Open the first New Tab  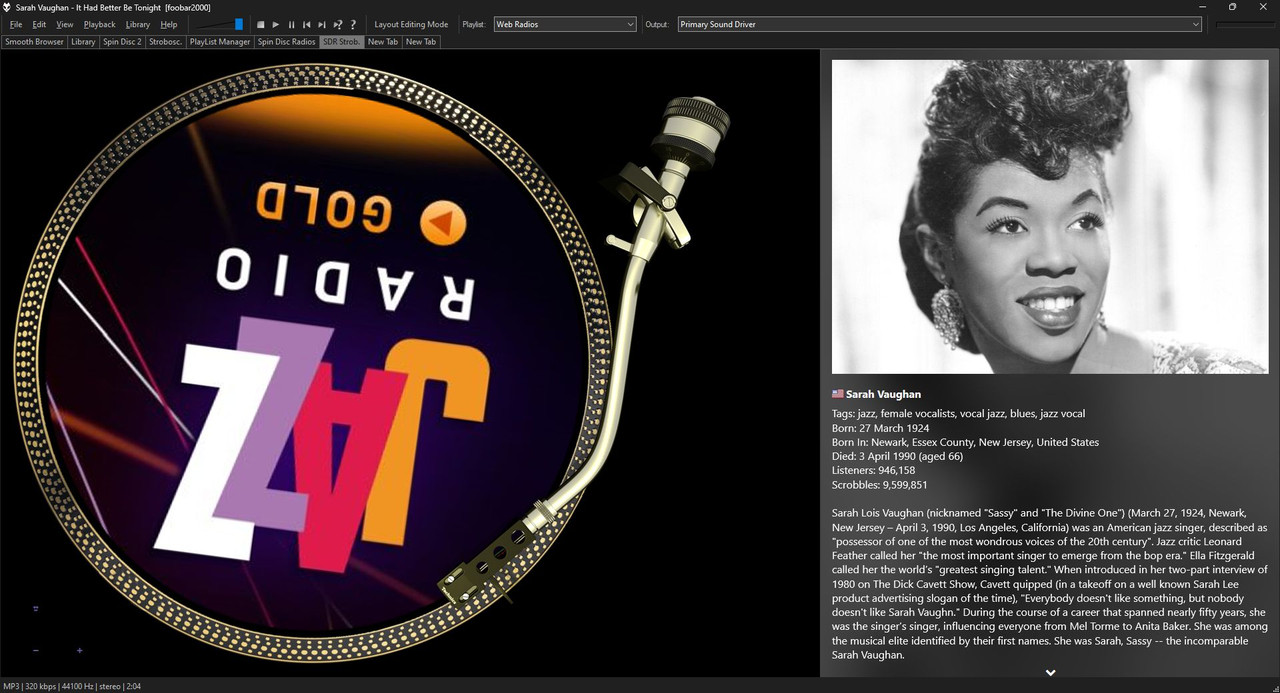383,42
